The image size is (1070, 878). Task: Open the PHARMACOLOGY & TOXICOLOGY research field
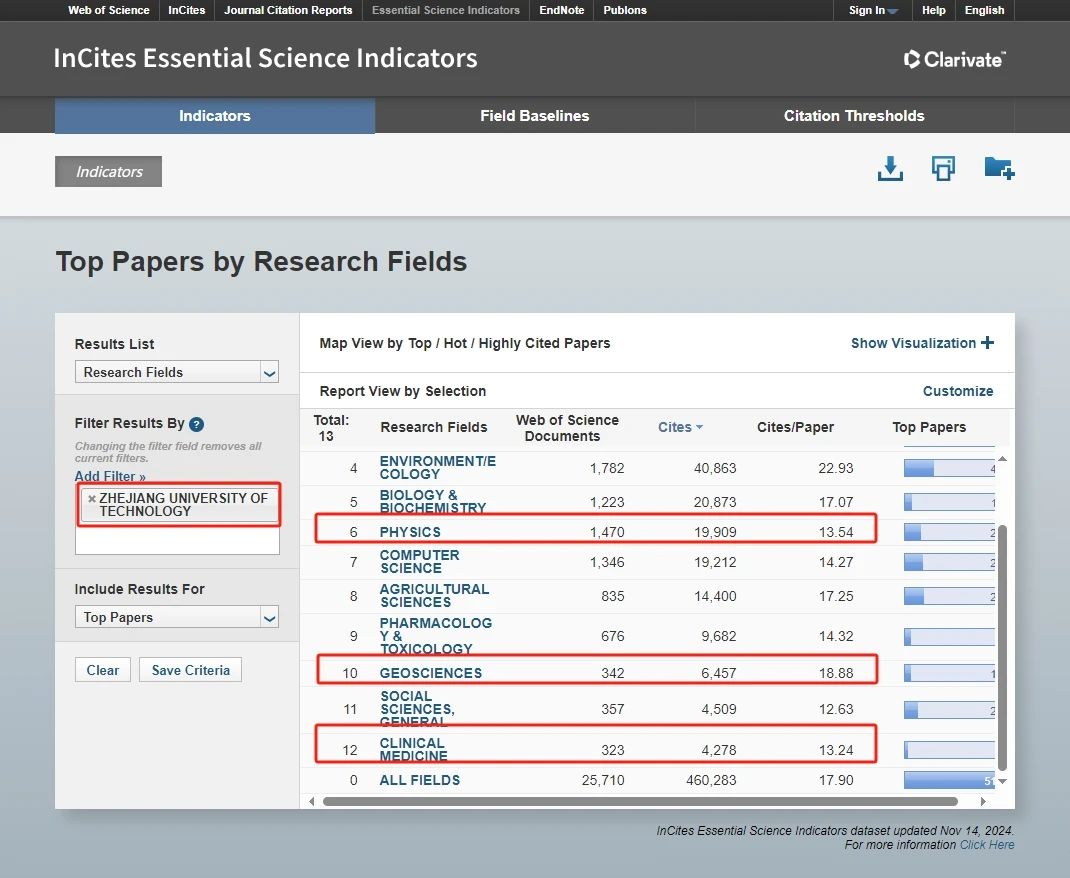point(435,636)
